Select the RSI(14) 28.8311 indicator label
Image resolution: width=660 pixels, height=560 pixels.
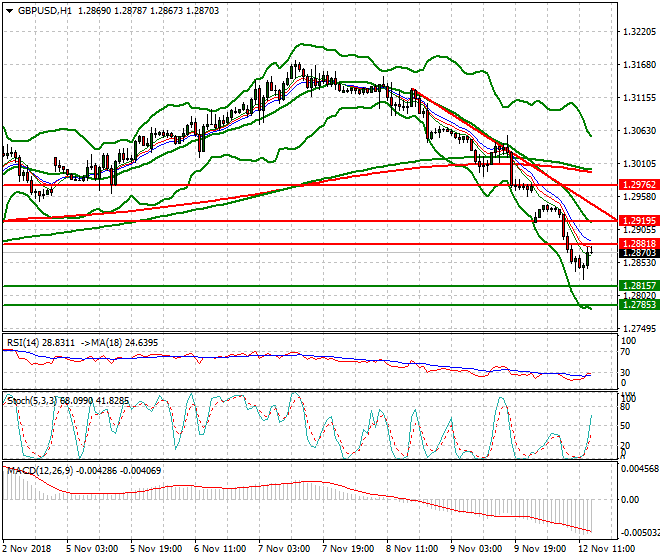click(40, 343)
